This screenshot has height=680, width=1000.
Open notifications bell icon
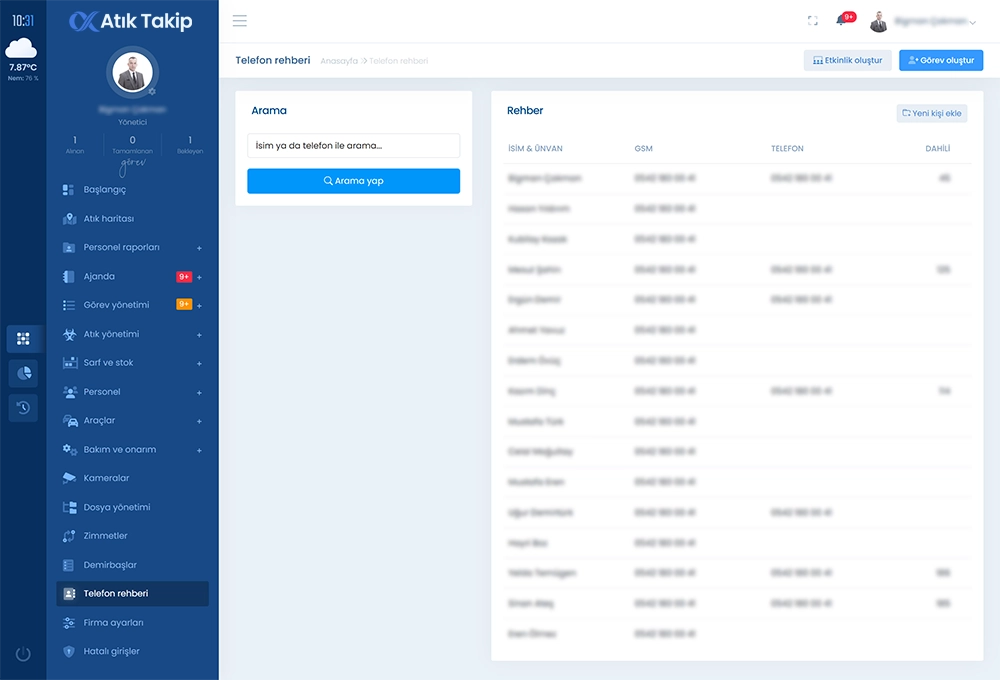tap(842, 21)
